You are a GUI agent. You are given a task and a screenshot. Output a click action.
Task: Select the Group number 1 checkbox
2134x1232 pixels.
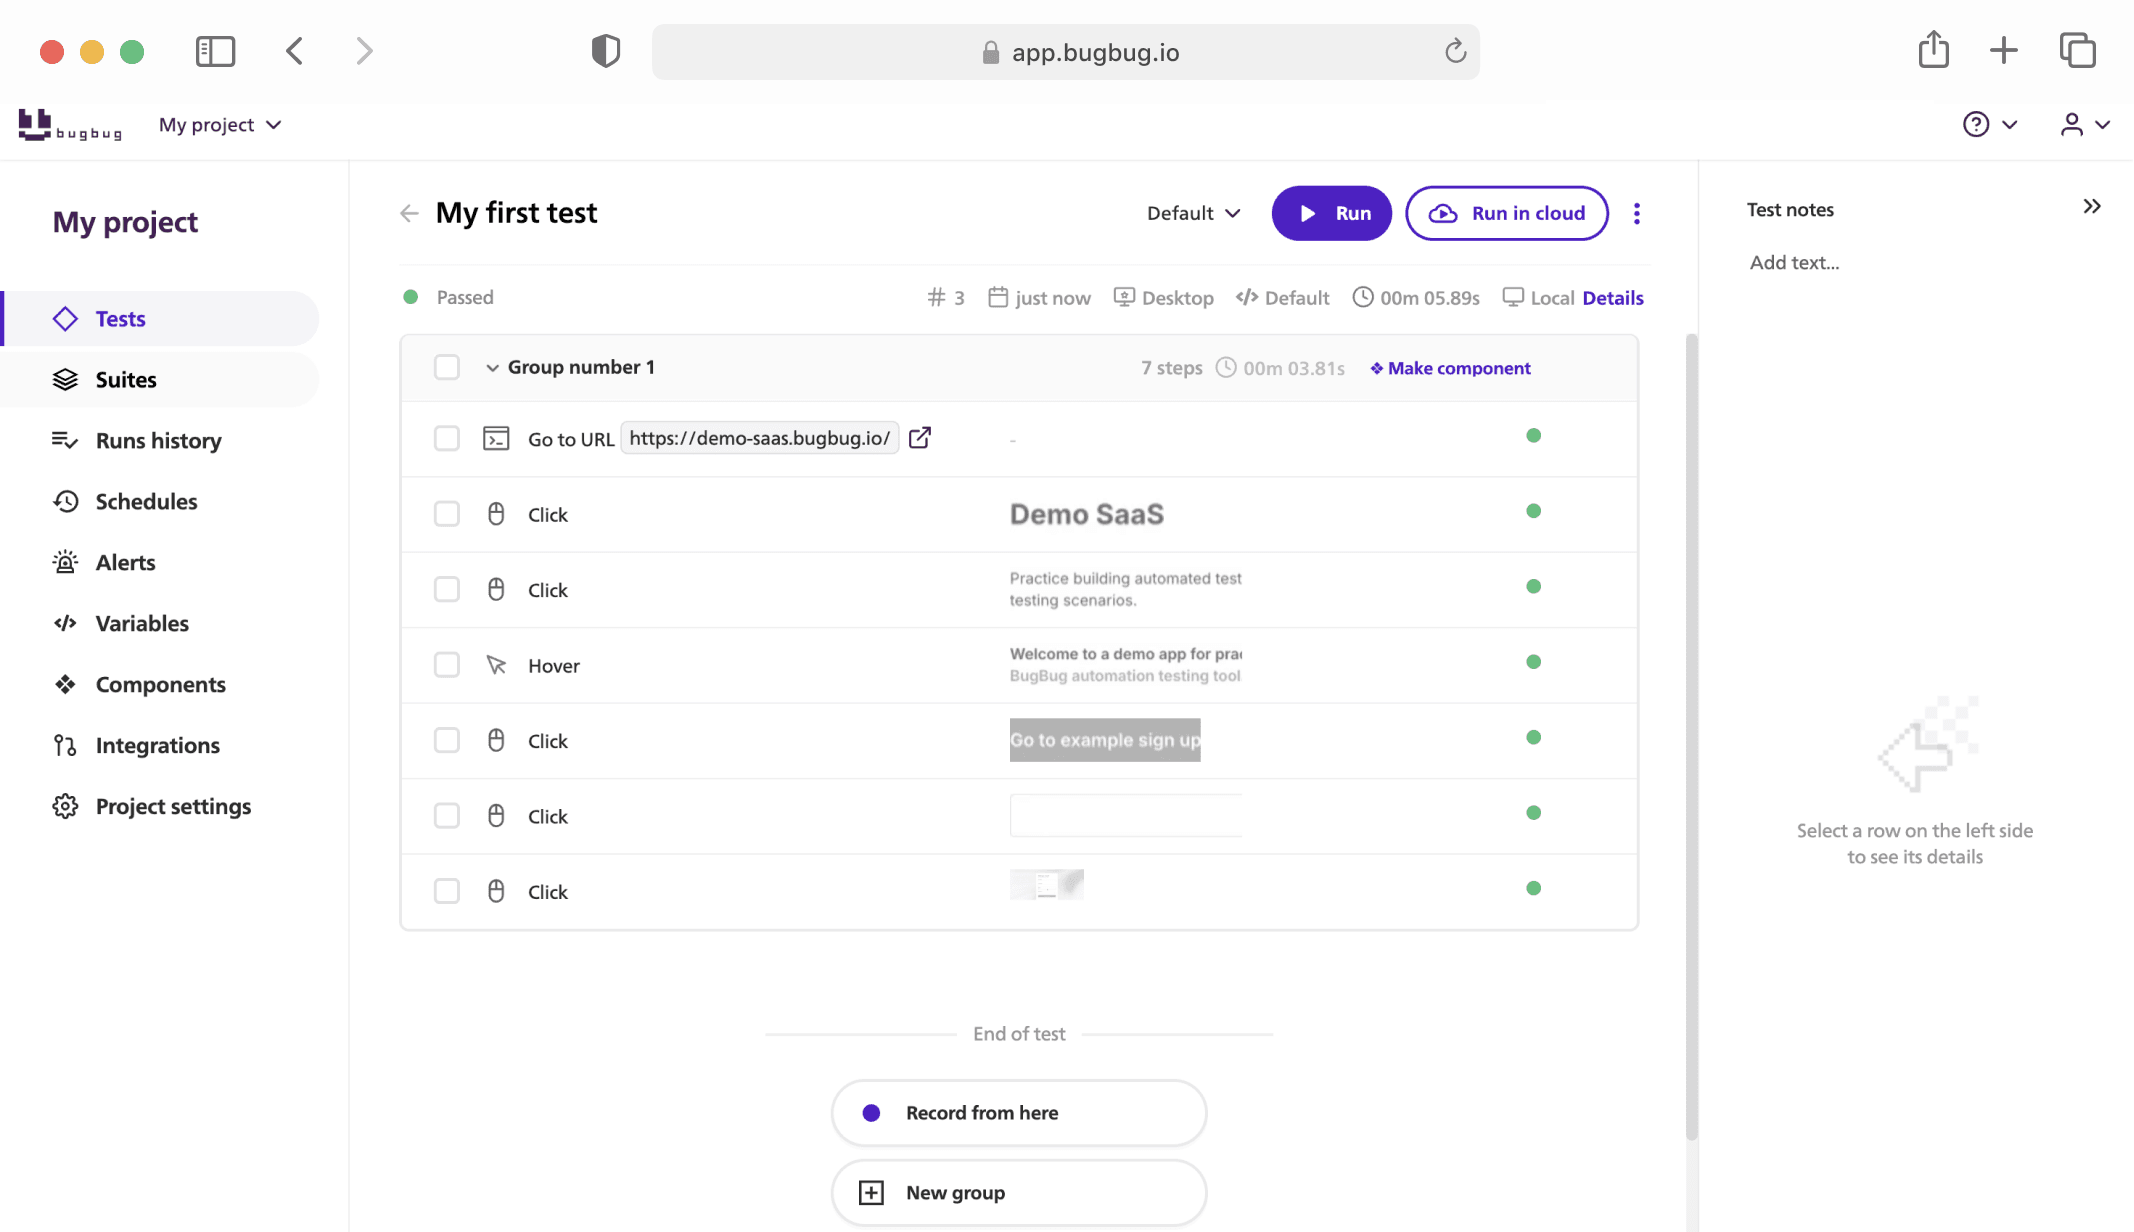coord(447,367)
